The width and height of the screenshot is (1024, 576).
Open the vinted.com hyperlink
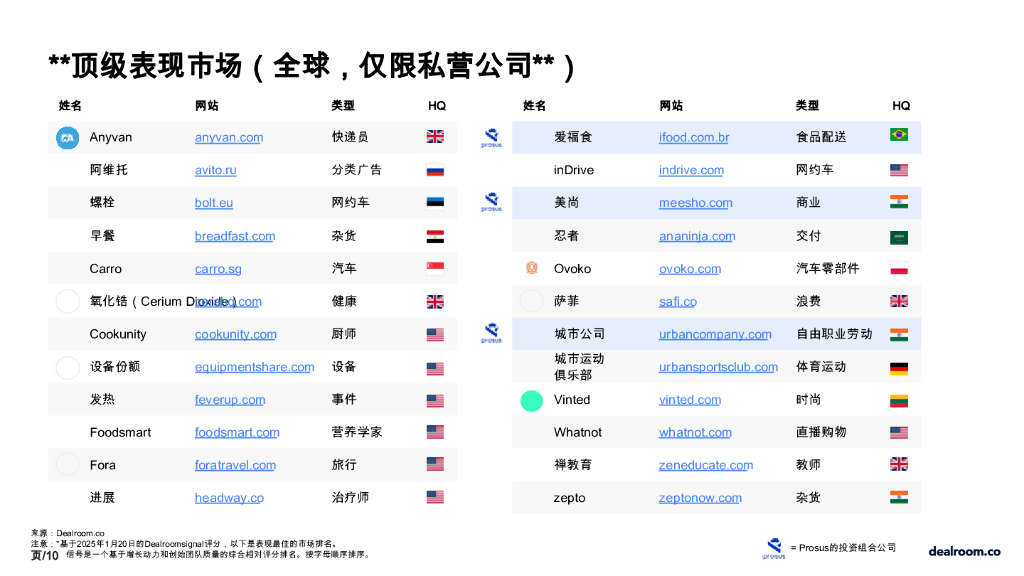(x=689, y=400)
